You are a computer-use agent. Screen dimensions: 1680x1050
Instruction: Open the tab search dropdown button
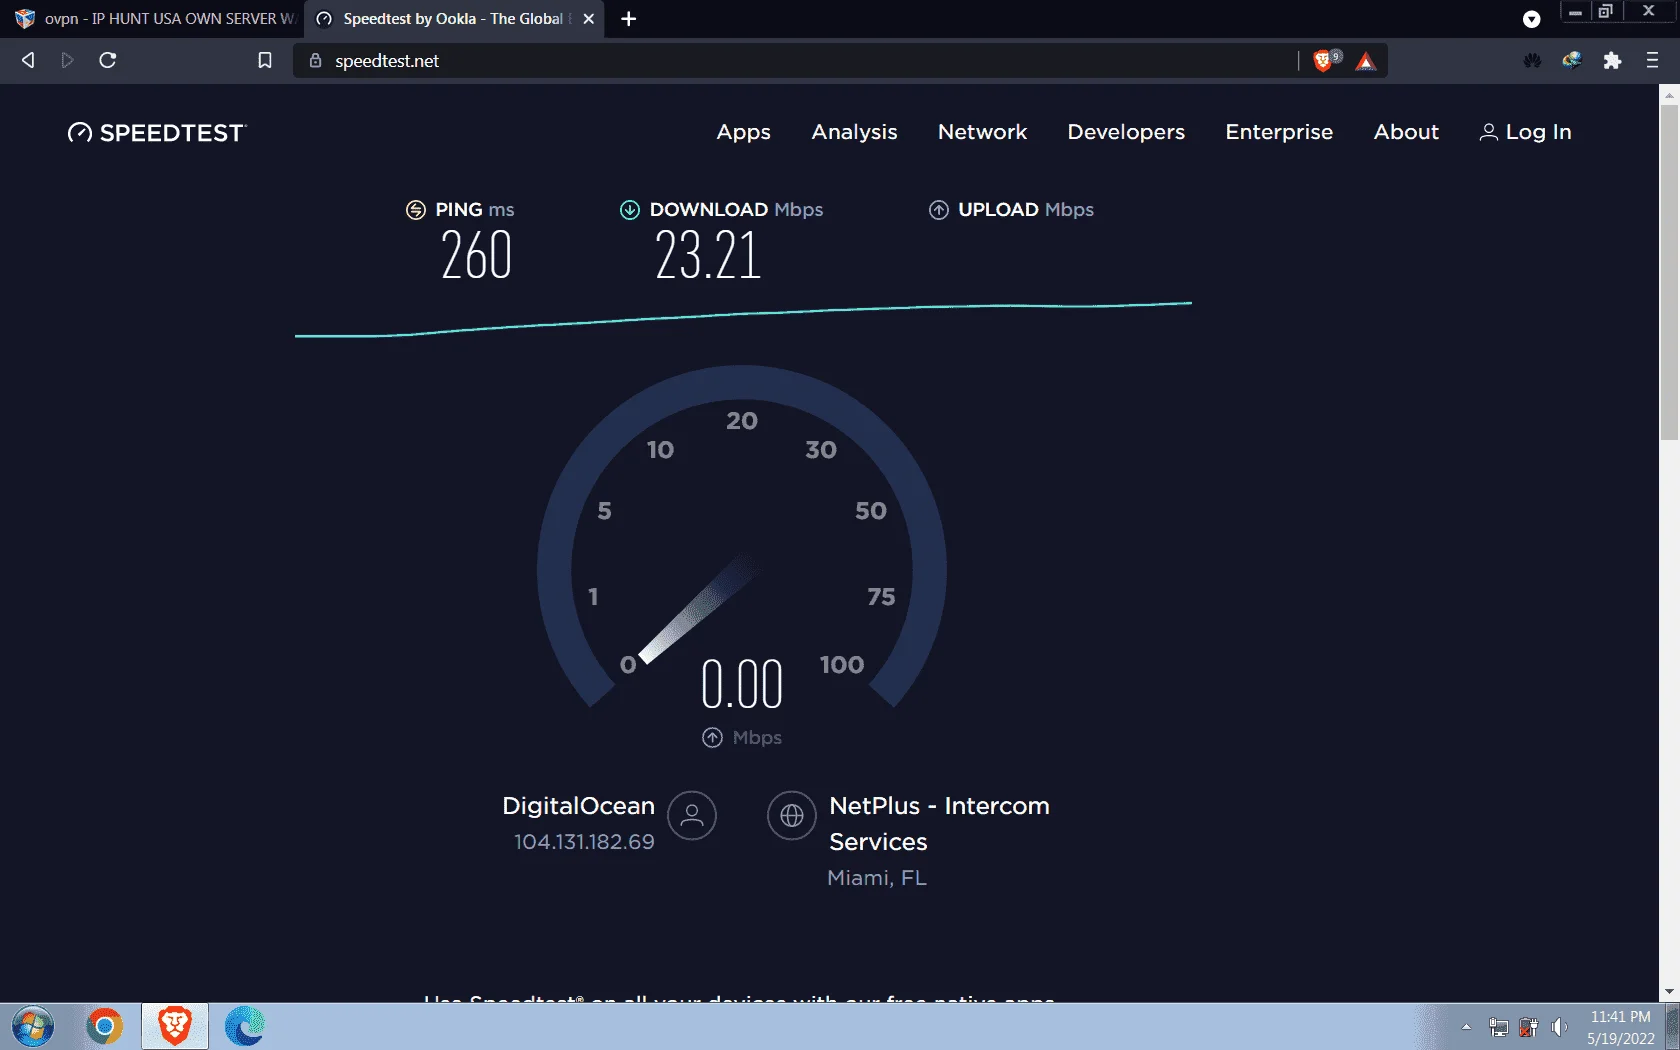[x=1531, y=19]
